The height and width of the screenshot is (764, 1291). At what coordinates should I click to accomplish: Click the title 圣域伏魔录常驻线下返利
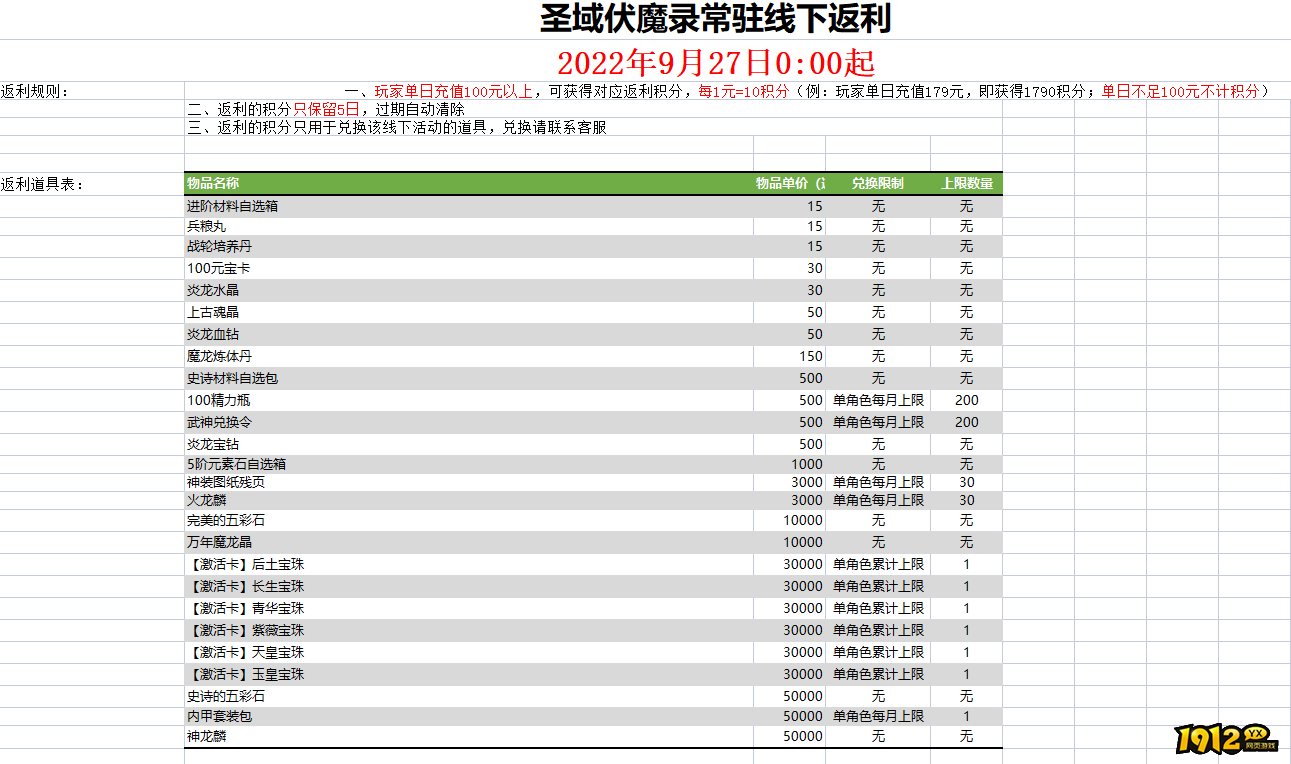[715, 18]
